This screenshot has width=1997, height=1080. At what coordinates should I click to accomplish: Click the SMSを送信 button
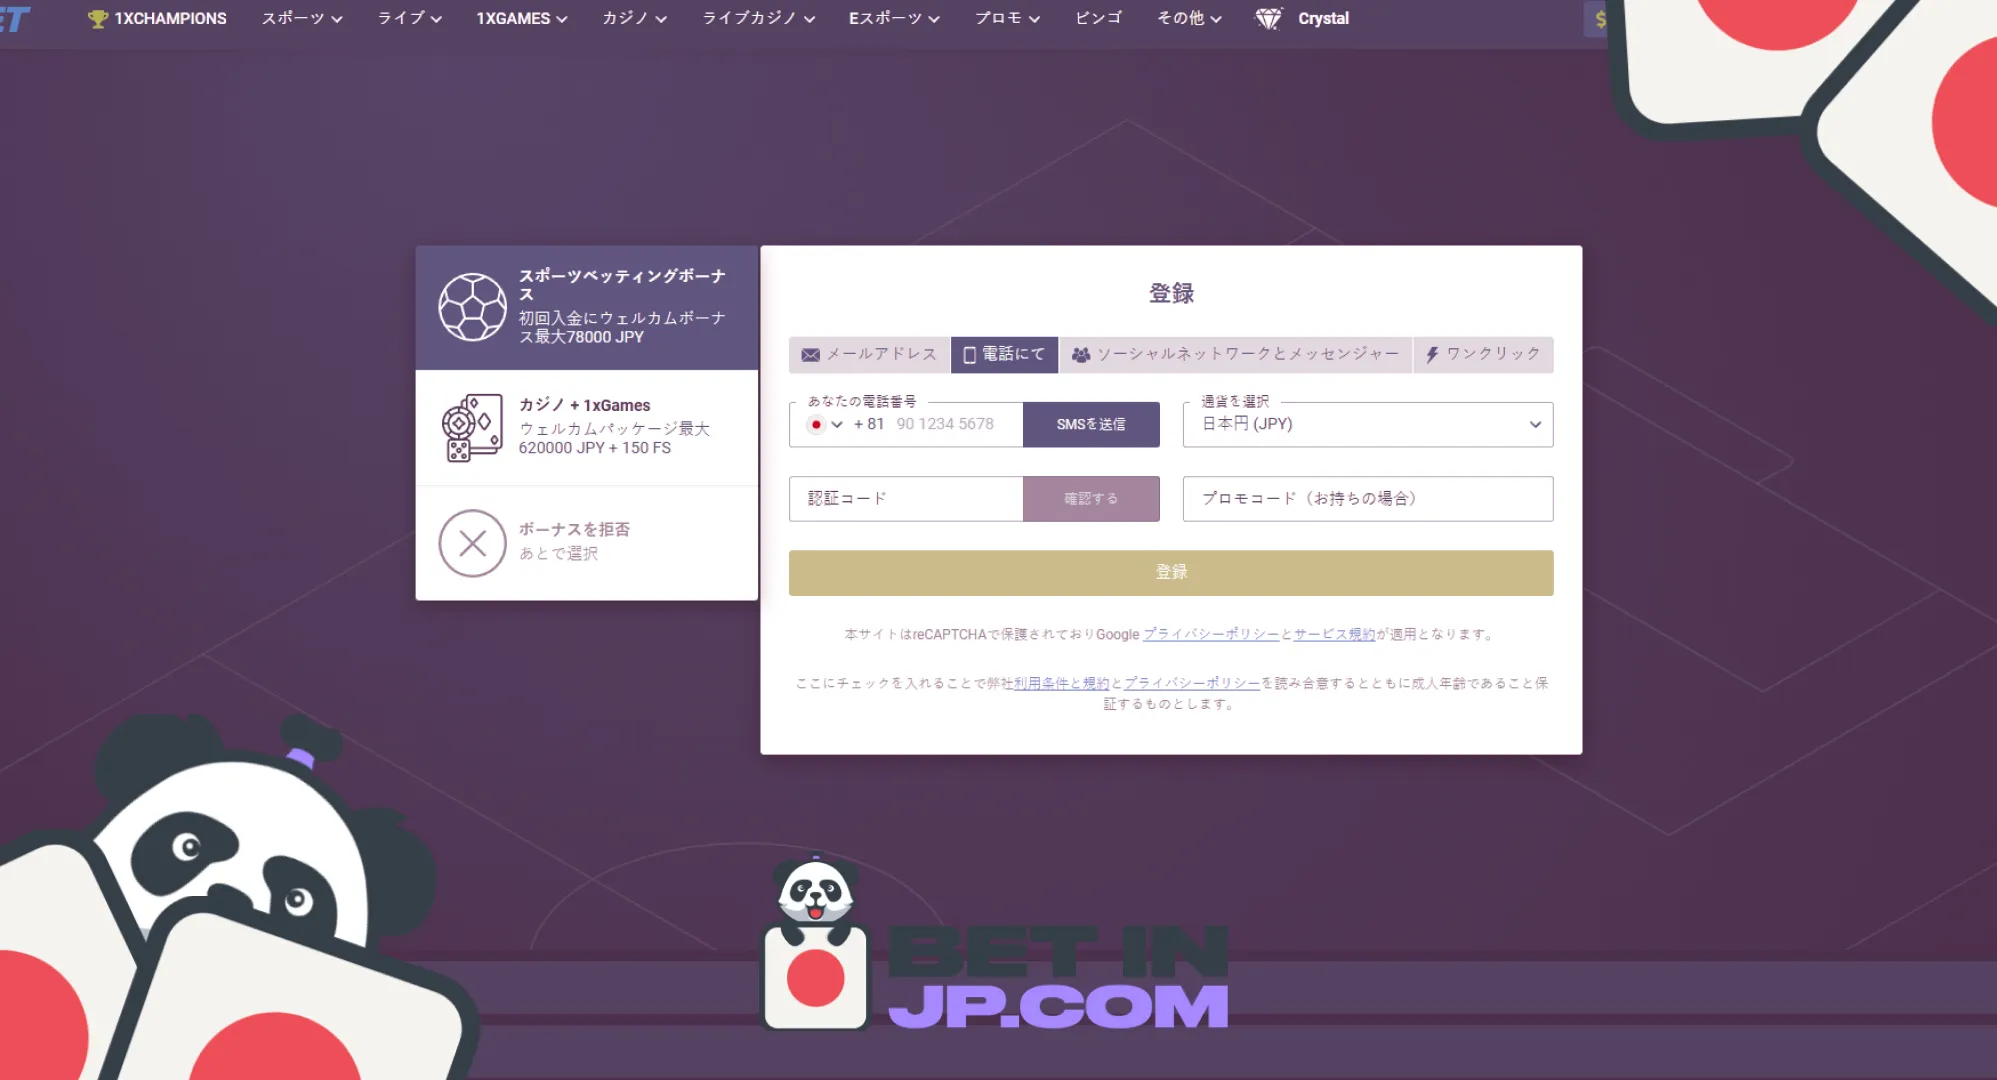tap(1091, 425)
